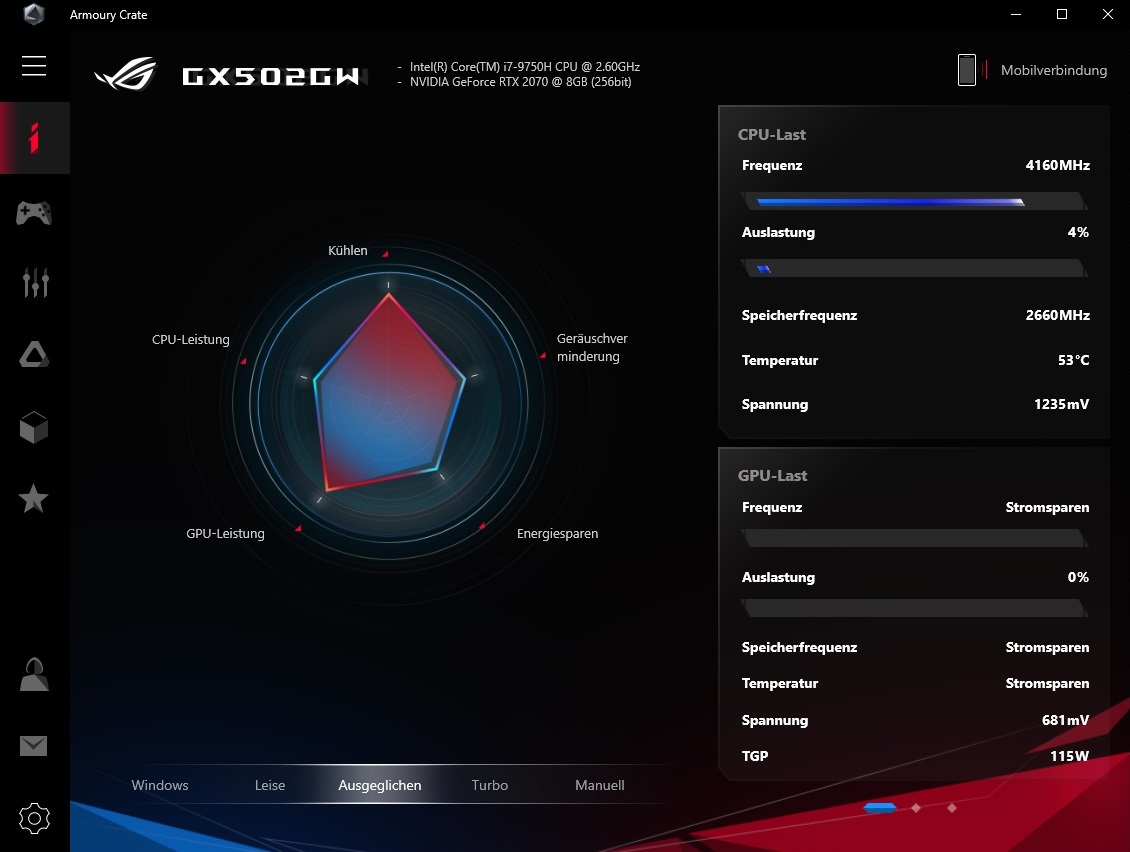Click the 2660MHz Speicherfrequenz value

click(1057, 315)
